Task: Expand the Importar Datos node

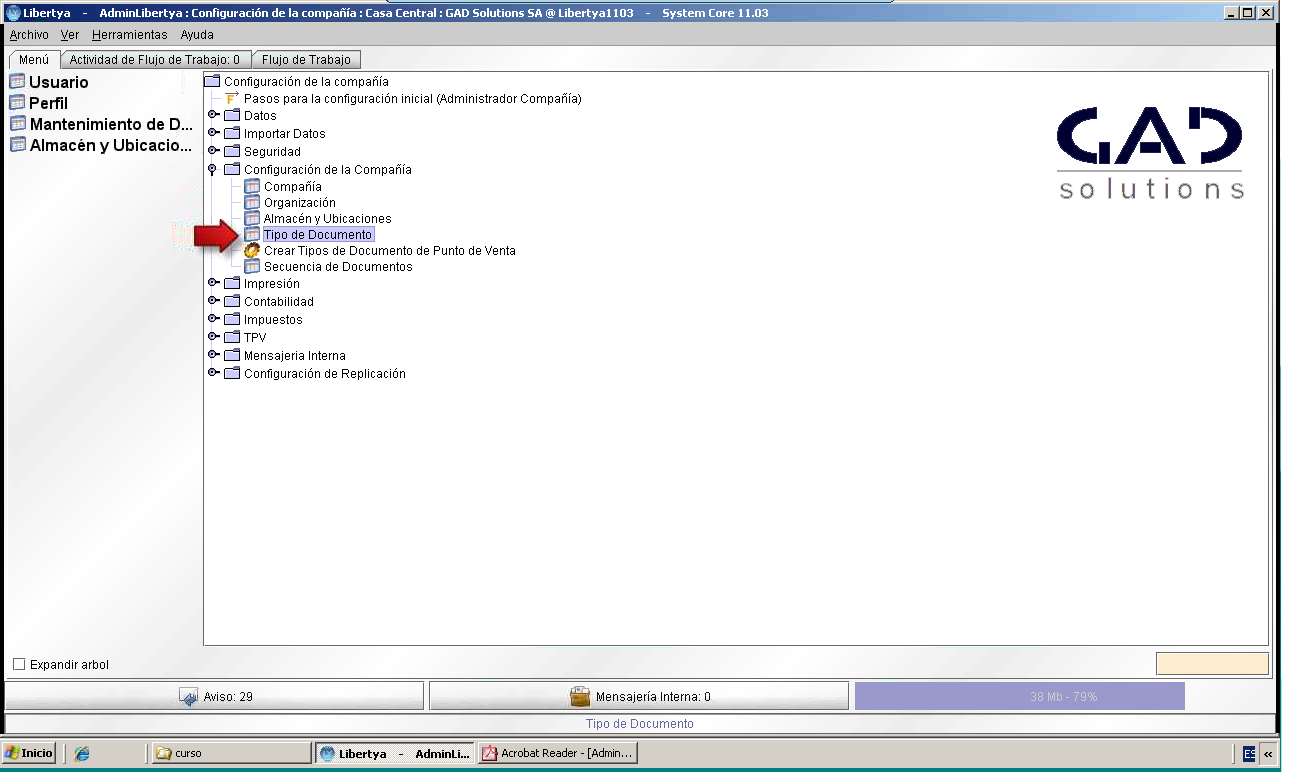Action: click(213, 132)
